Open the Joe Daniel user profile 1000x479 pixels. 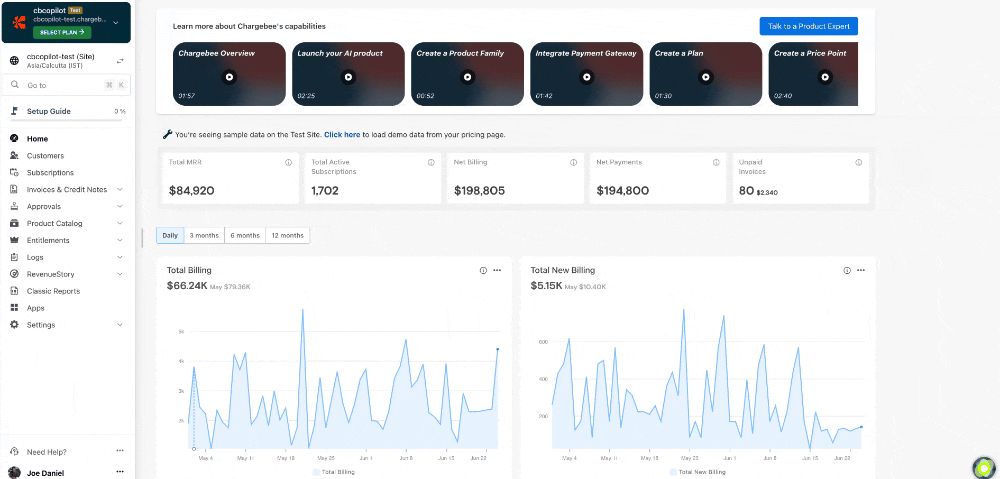point(45,473)
